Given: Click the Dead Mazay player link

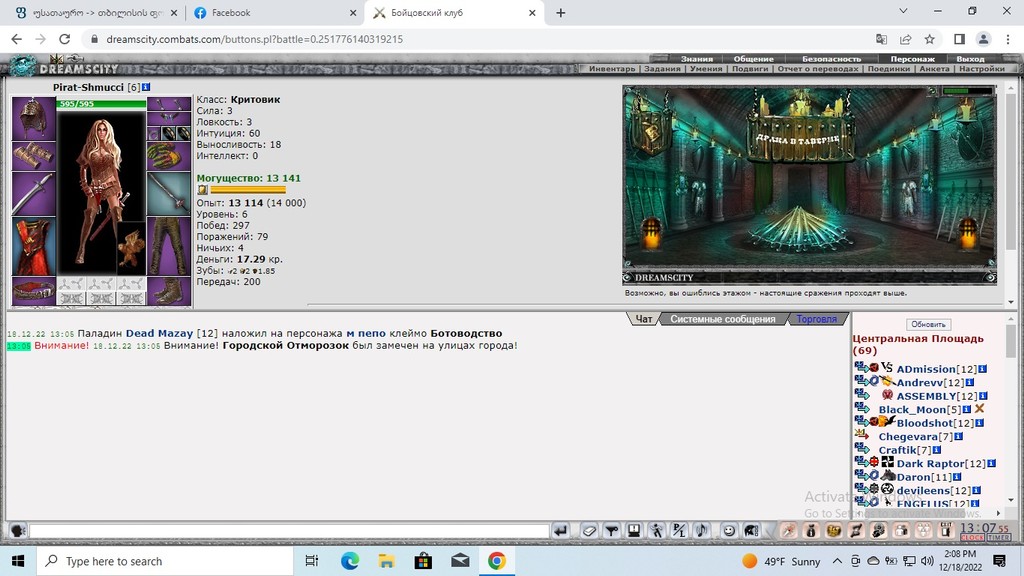Looking at the screenshot, I should coord(159,333).
